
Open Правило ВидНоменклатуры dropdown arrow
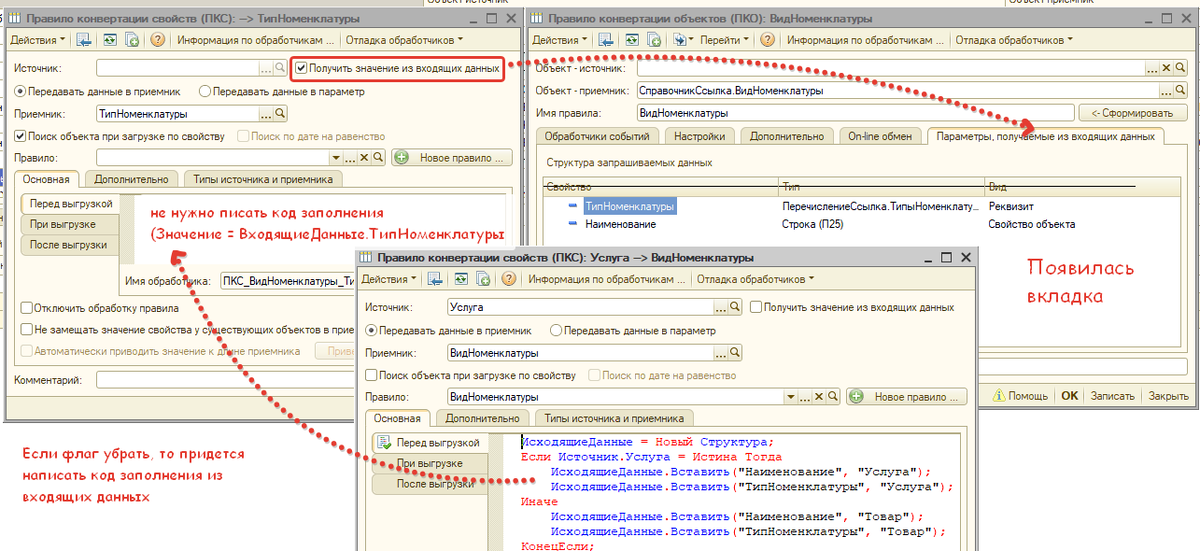(790, 397)
